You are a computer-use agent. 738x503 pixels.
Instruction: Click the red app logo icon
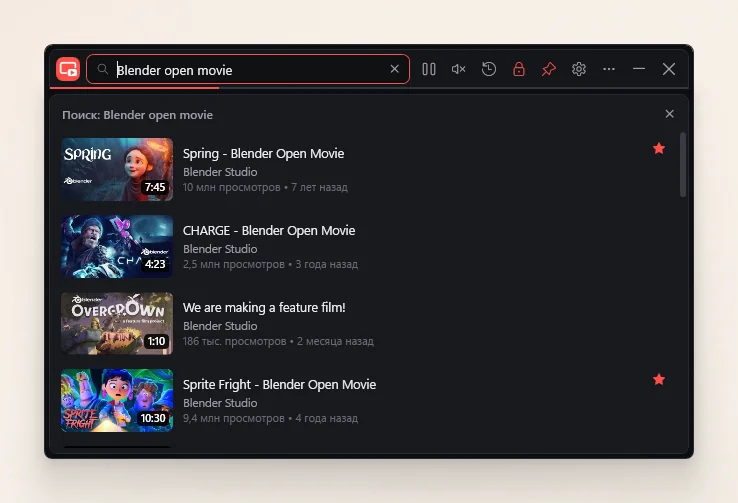pyautogui.click(x=68, y=69)
